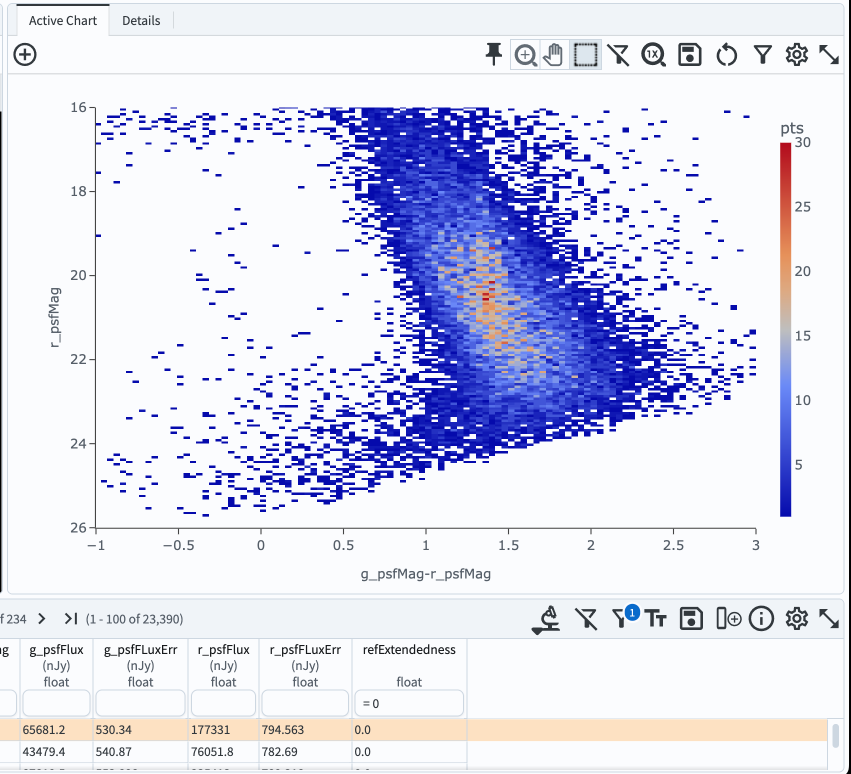The image size is (851, 774).
Task: Open table info panel
Action: (761, 618)
